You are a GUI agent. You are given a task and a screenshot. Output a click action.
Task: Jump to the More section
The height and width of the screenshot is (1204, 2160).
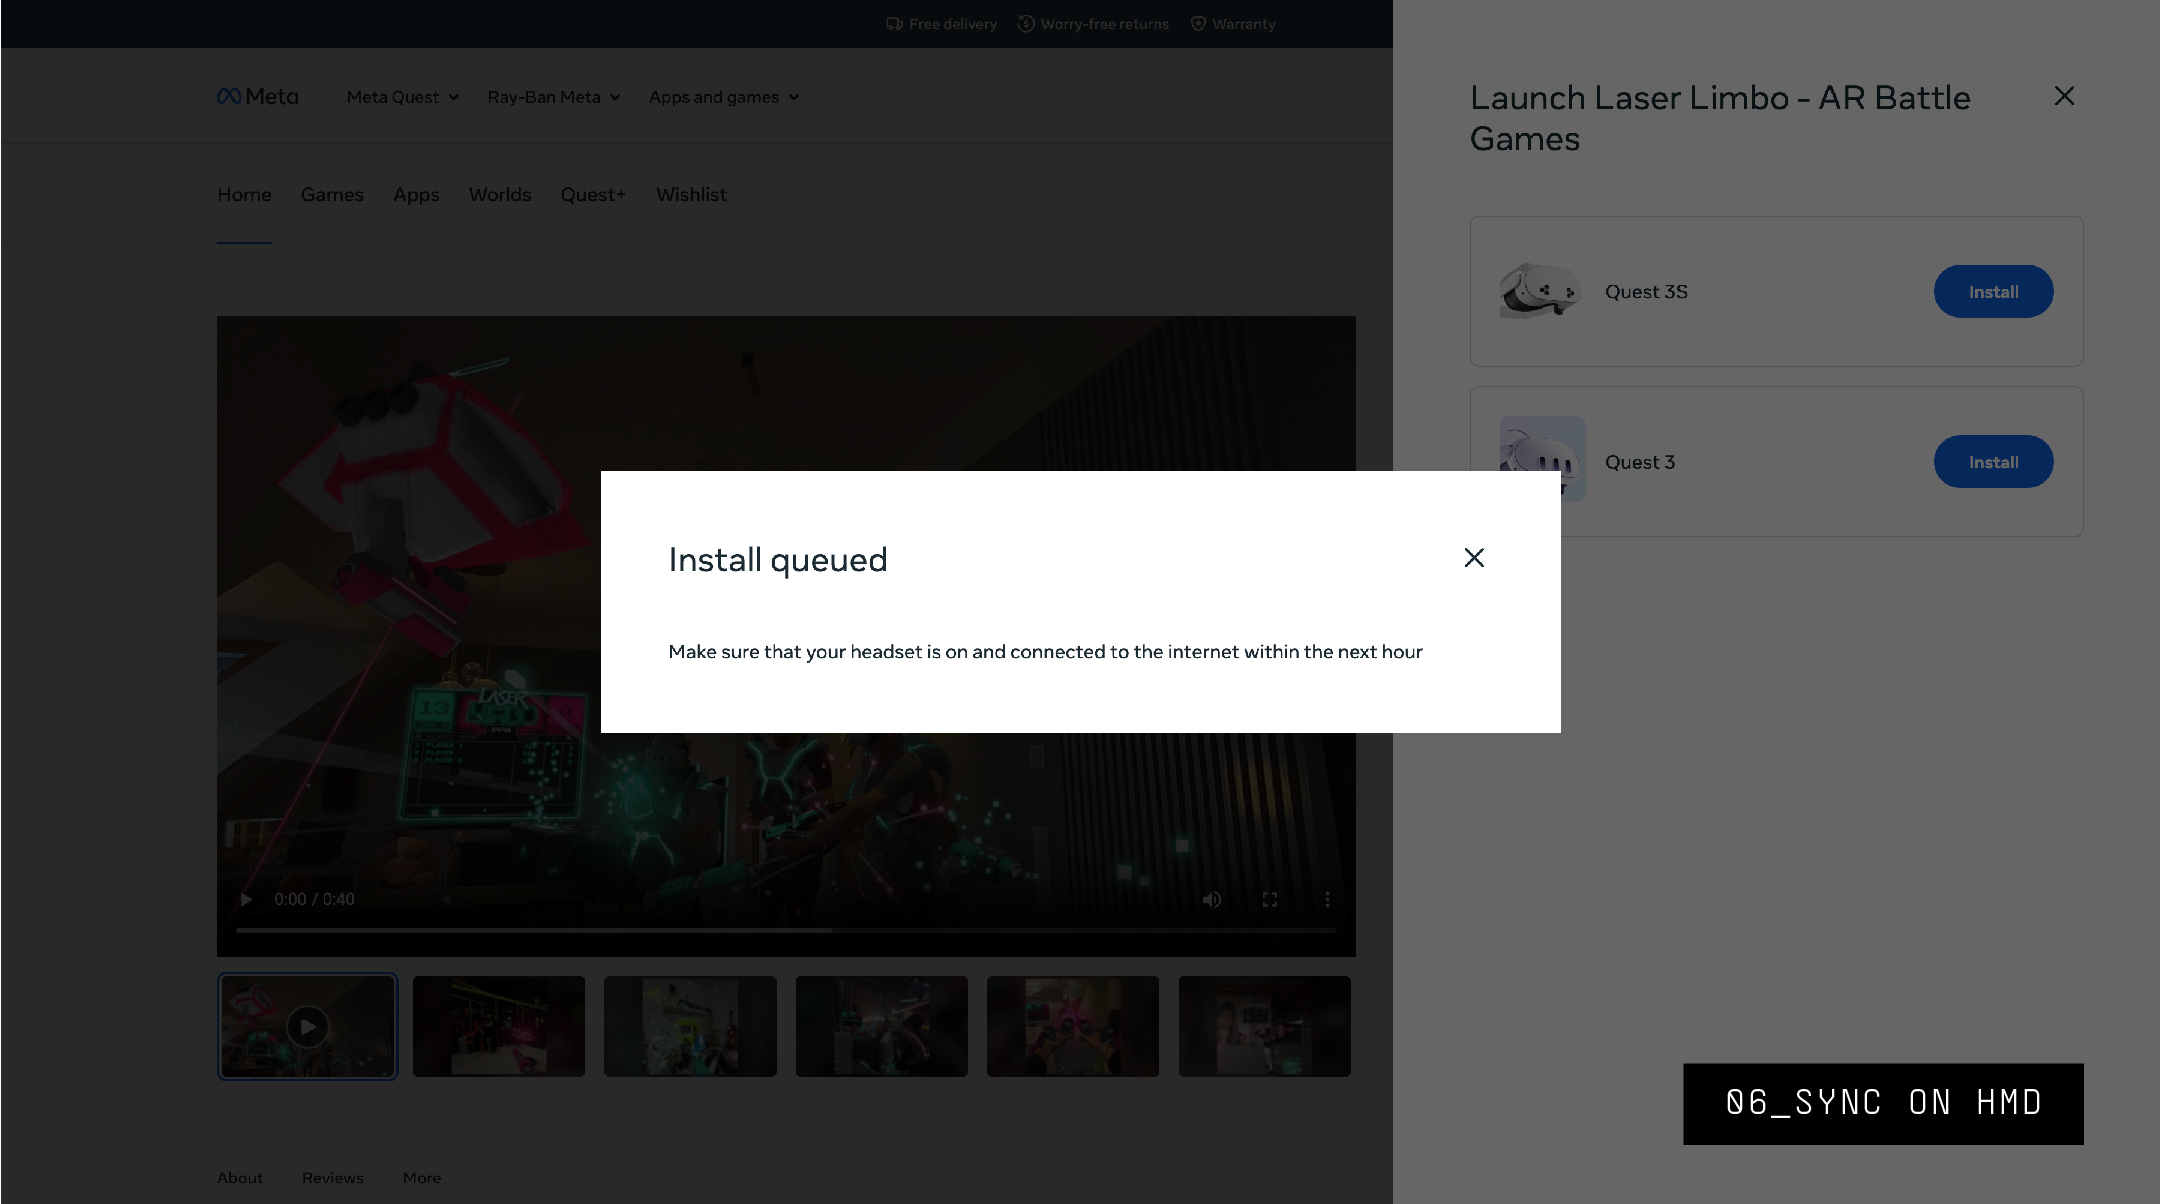tap(422, 1178)
